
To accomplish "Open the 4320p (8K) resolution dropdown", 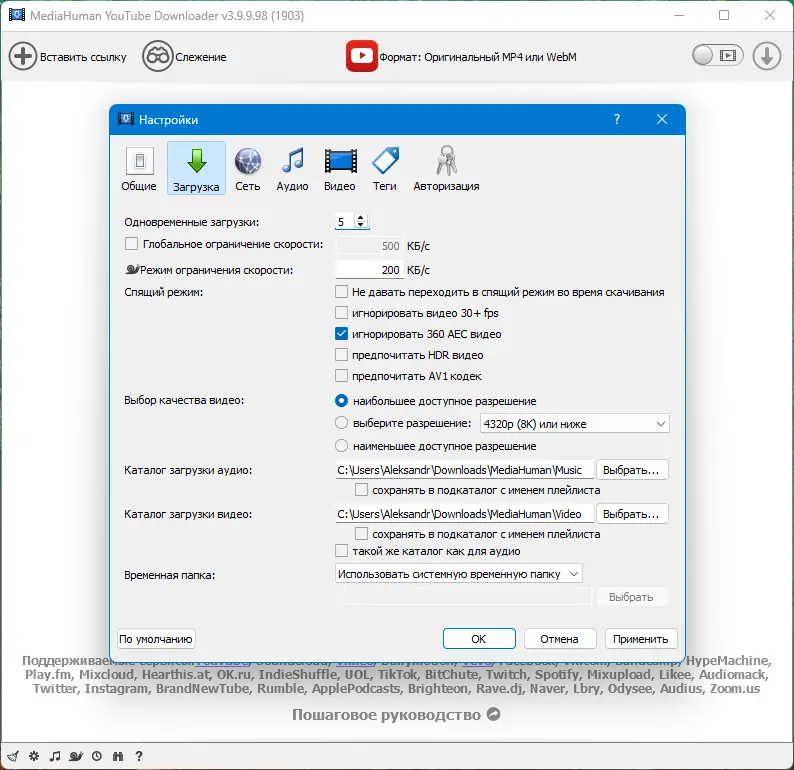I will (x=574, y=424).
